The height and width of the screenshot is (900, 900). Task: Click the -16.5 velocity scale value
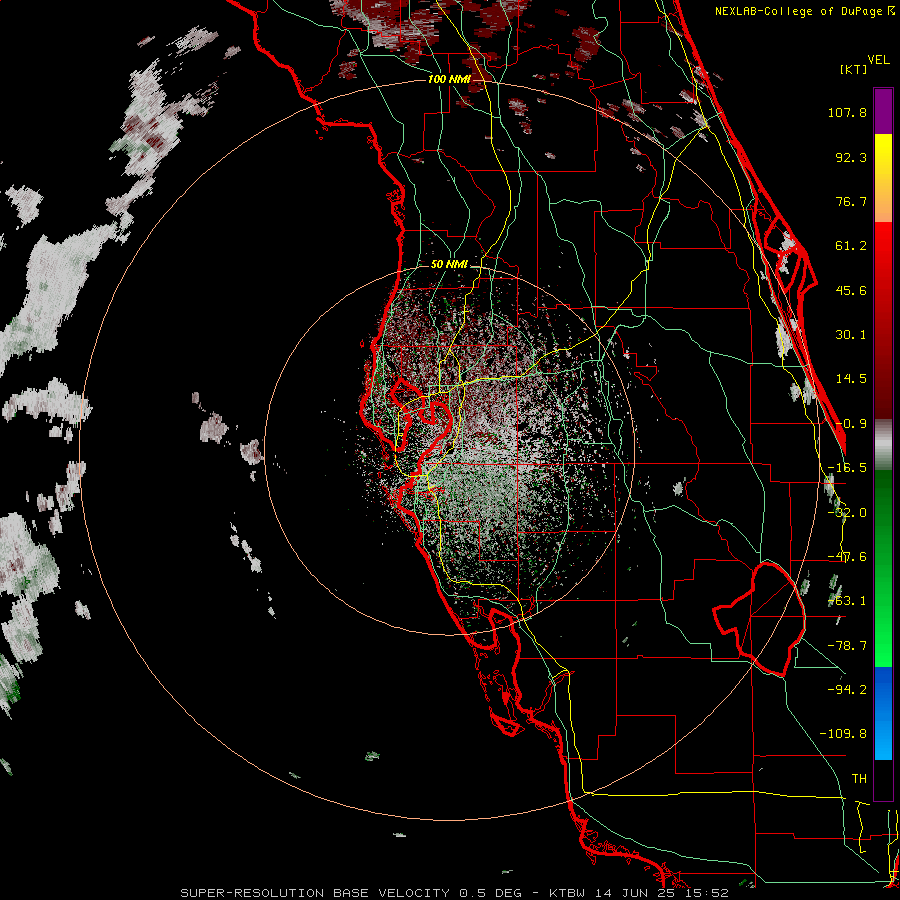[x=847, y=468]
